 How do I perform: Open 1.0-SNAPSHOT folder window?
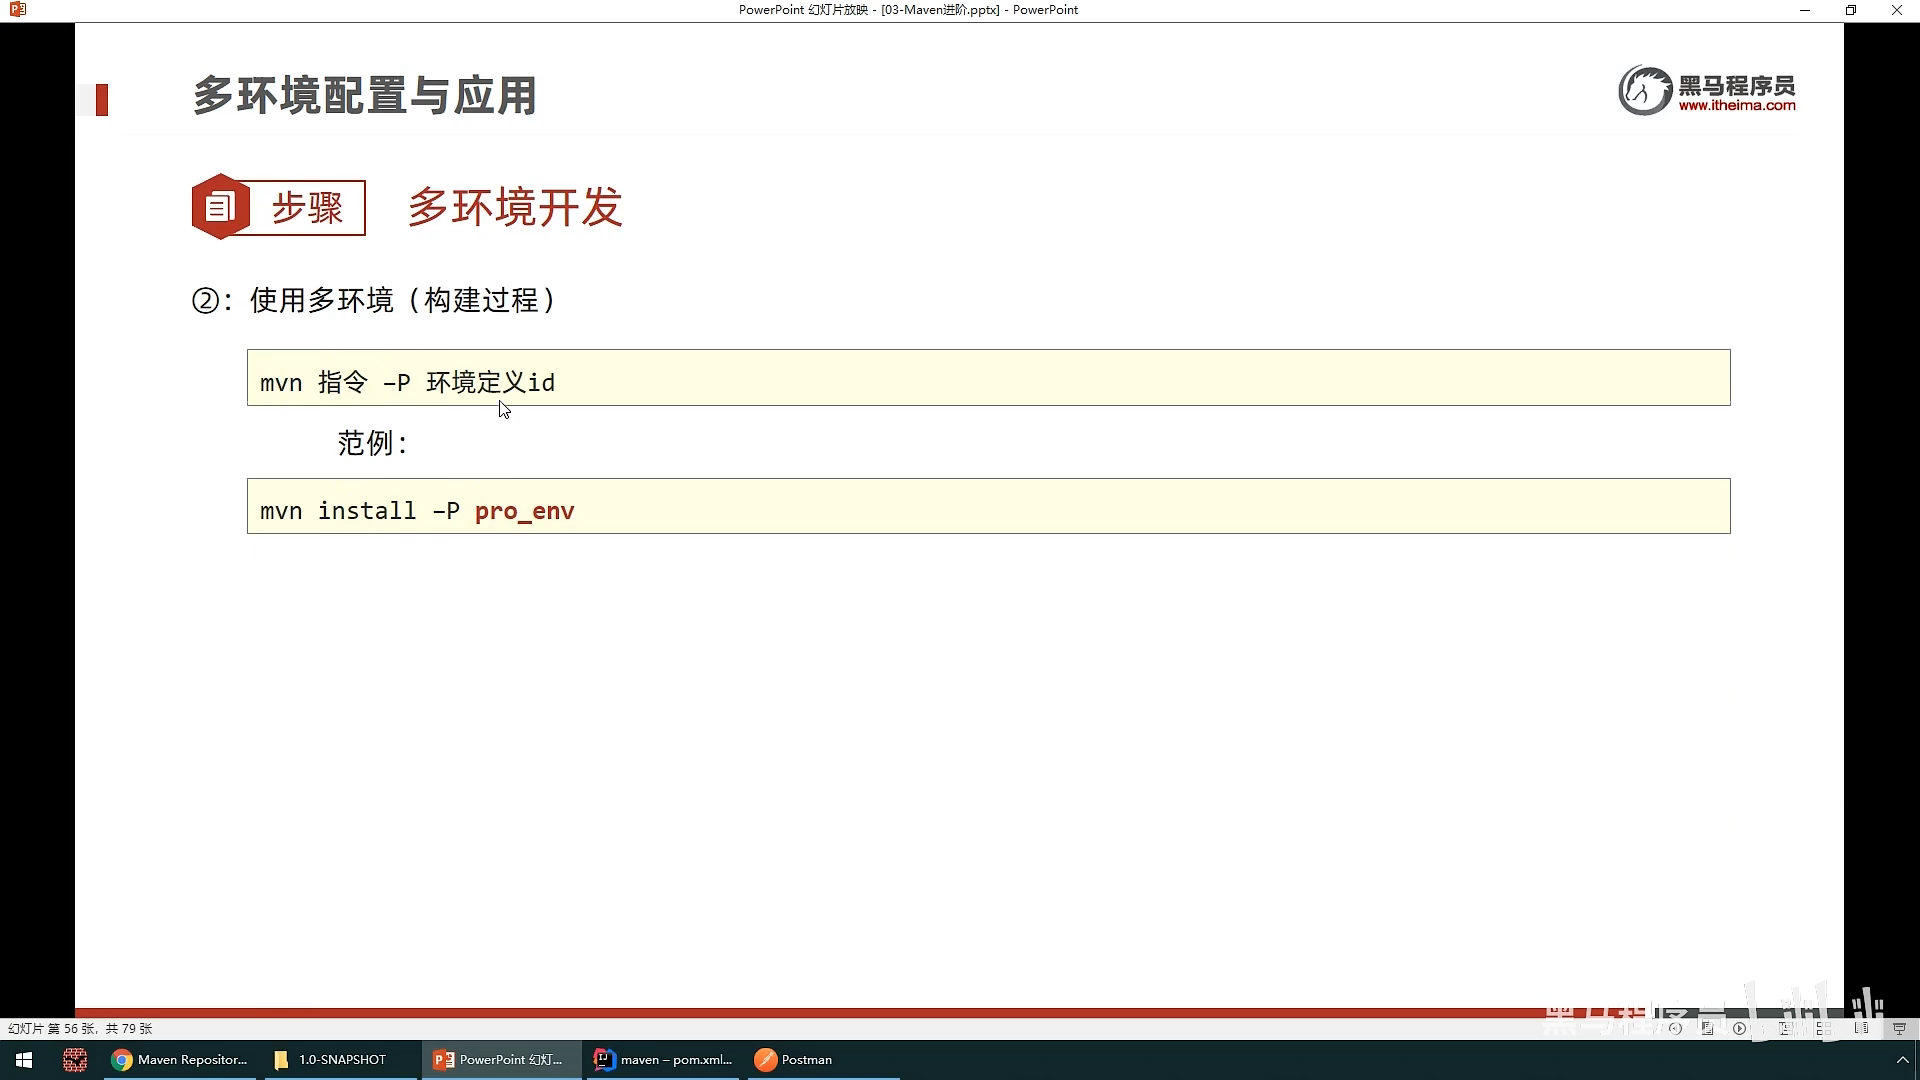point(331,1060)
